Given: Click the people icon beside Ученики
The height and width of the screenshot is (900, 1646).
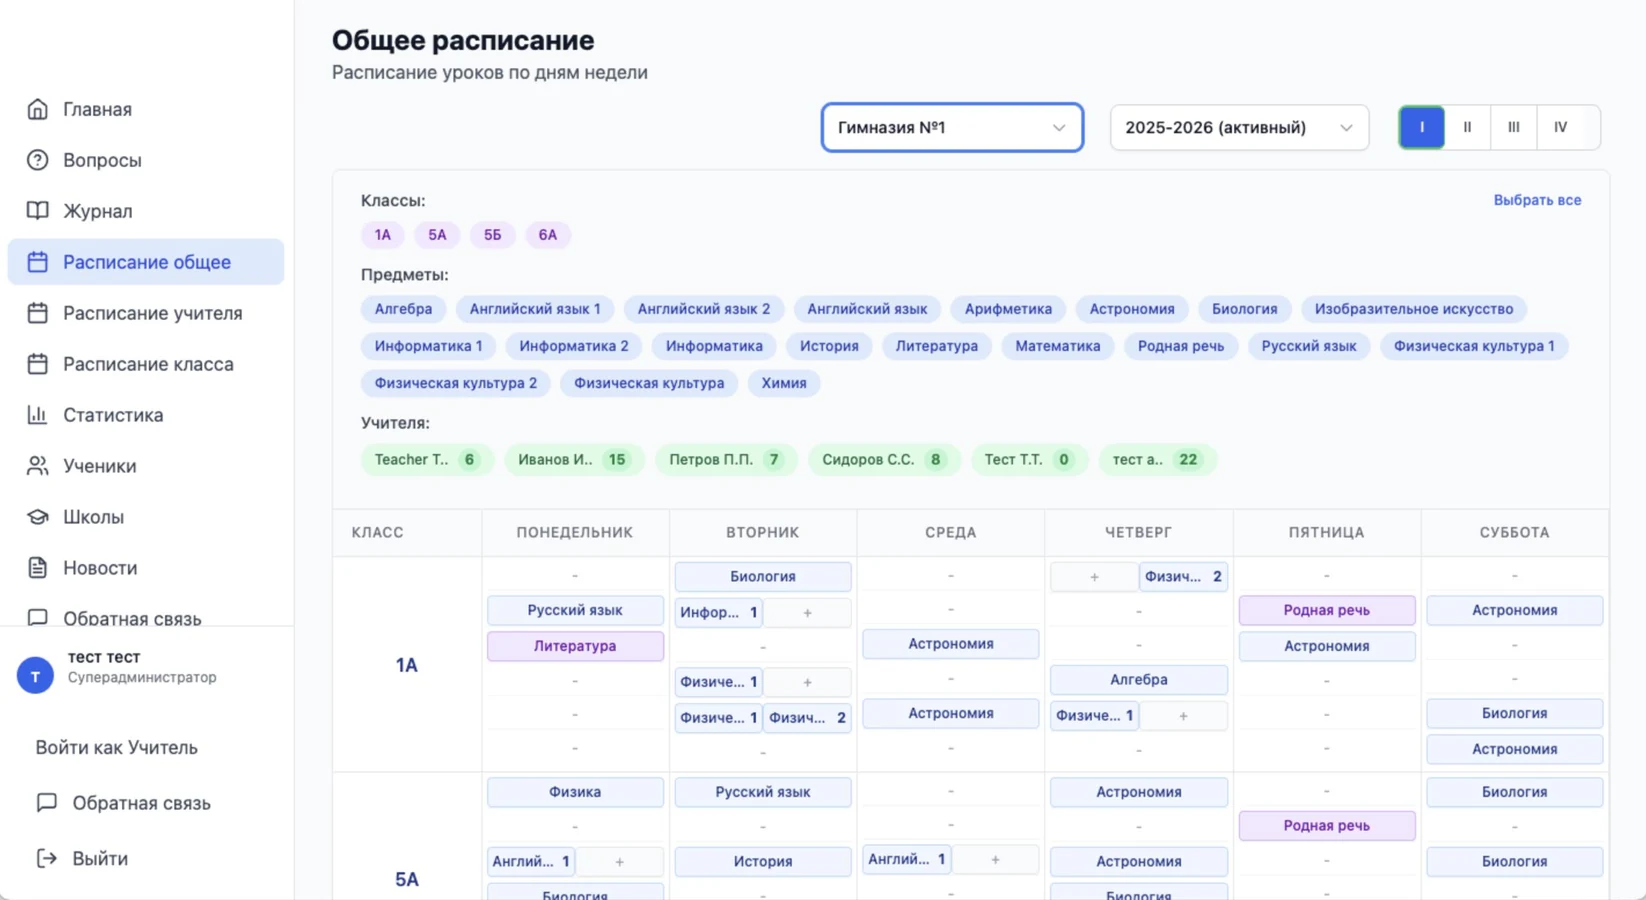Looking at the screenshot, I should click(37, 466).
